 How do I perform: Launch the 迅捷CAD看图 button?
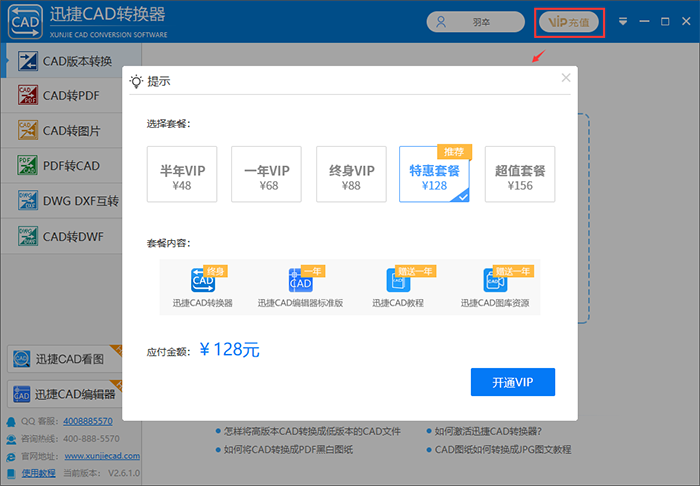(x=65, y=359)
